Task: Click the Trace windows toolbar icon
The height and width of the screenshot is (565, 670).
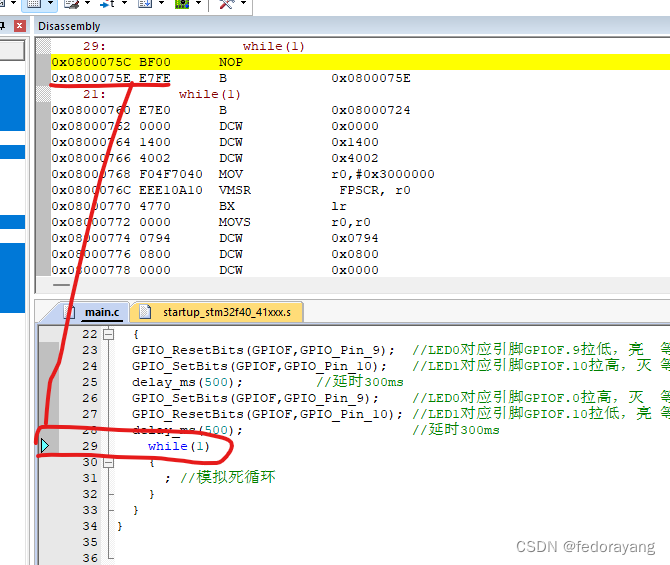Action: [x=144, y=5]
